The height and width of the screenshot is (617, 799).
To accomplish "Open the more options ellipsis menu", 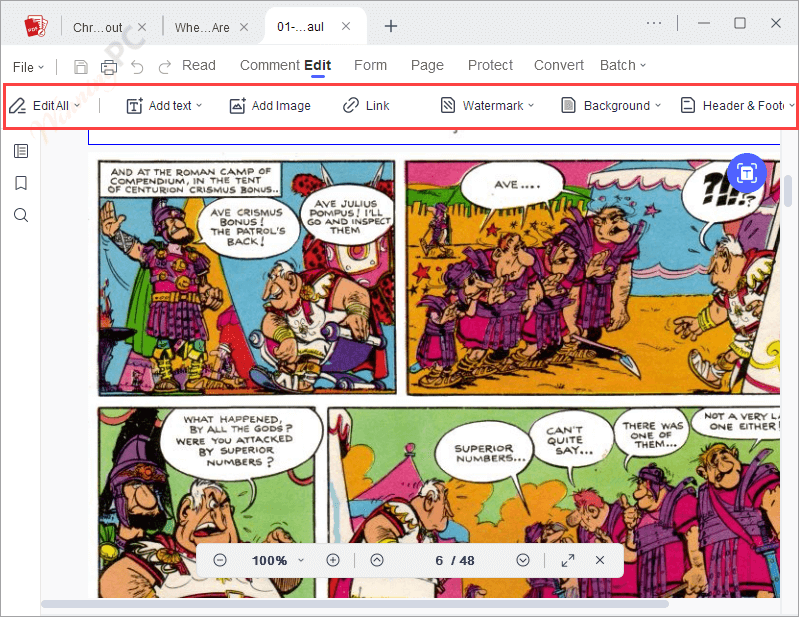I will coord(654,23).
